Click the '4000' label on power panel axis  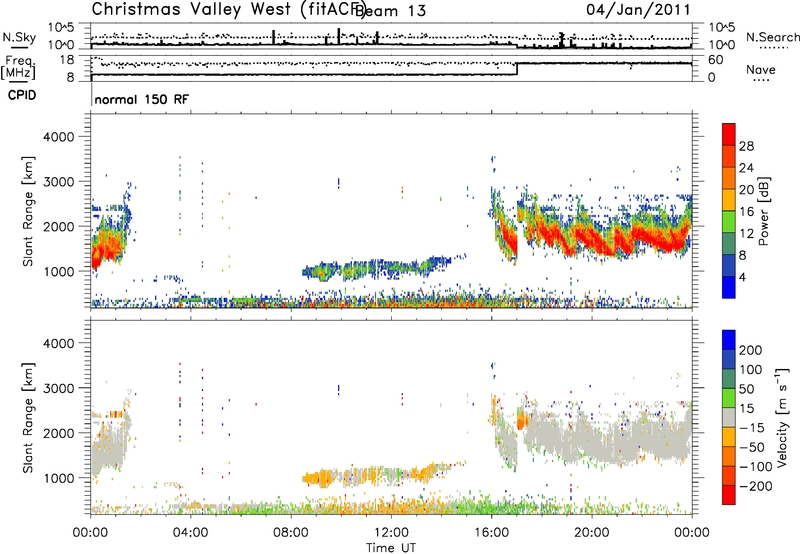coord(58,137)
